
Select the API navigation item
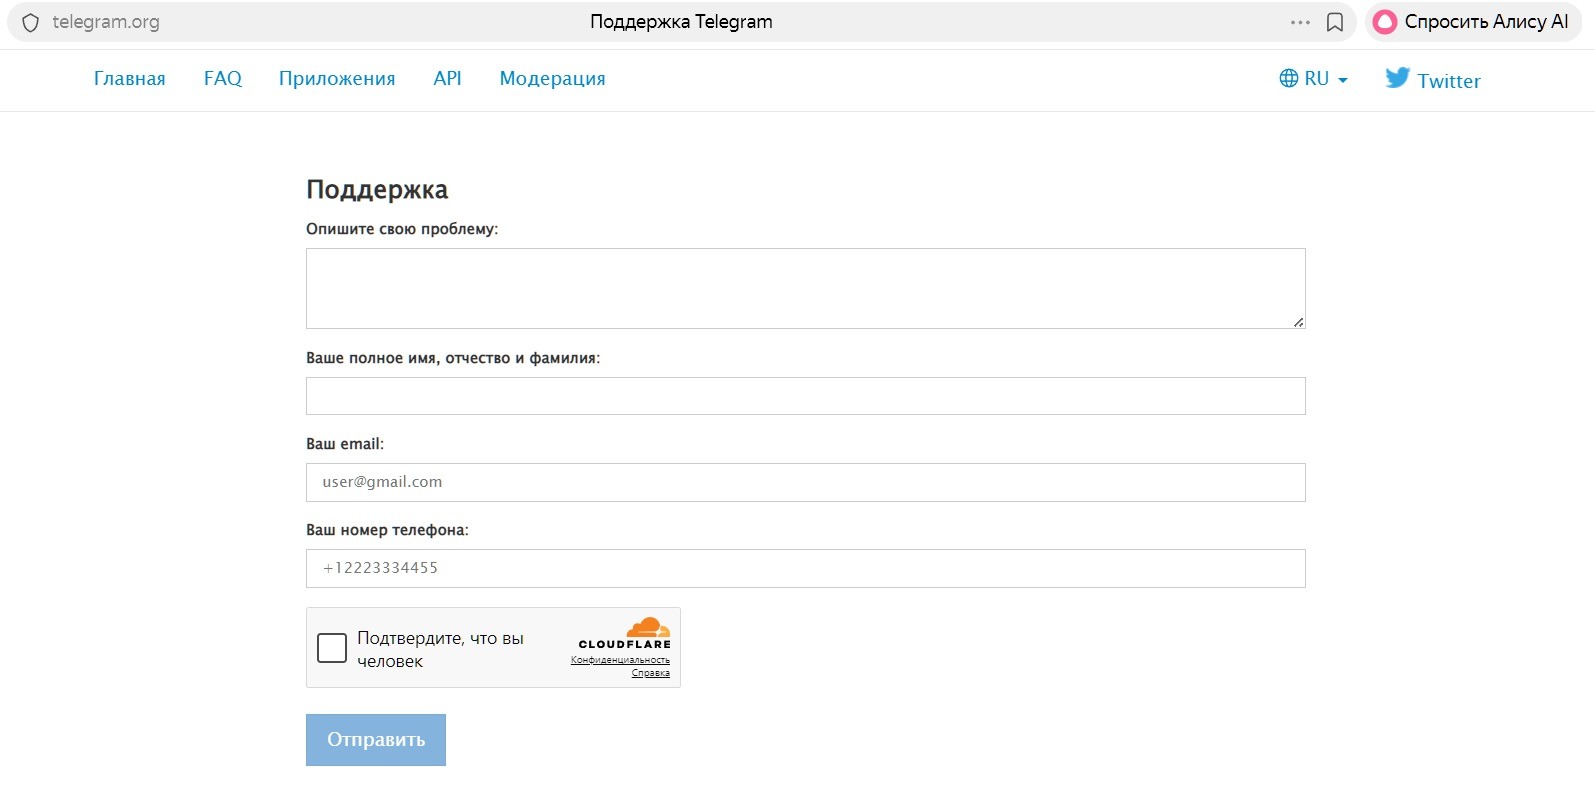(x=447, y=79)
